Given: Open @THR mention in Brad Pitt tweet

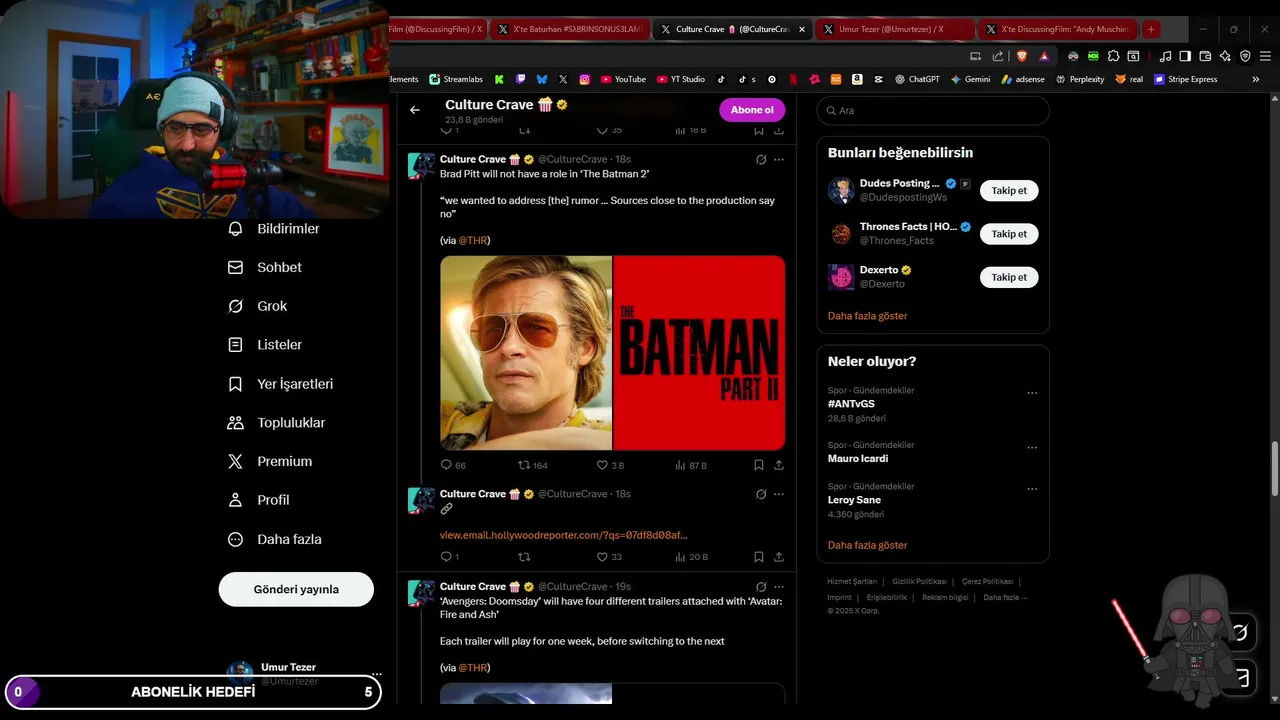Looking at the screenshot, I should click(472, 240).
